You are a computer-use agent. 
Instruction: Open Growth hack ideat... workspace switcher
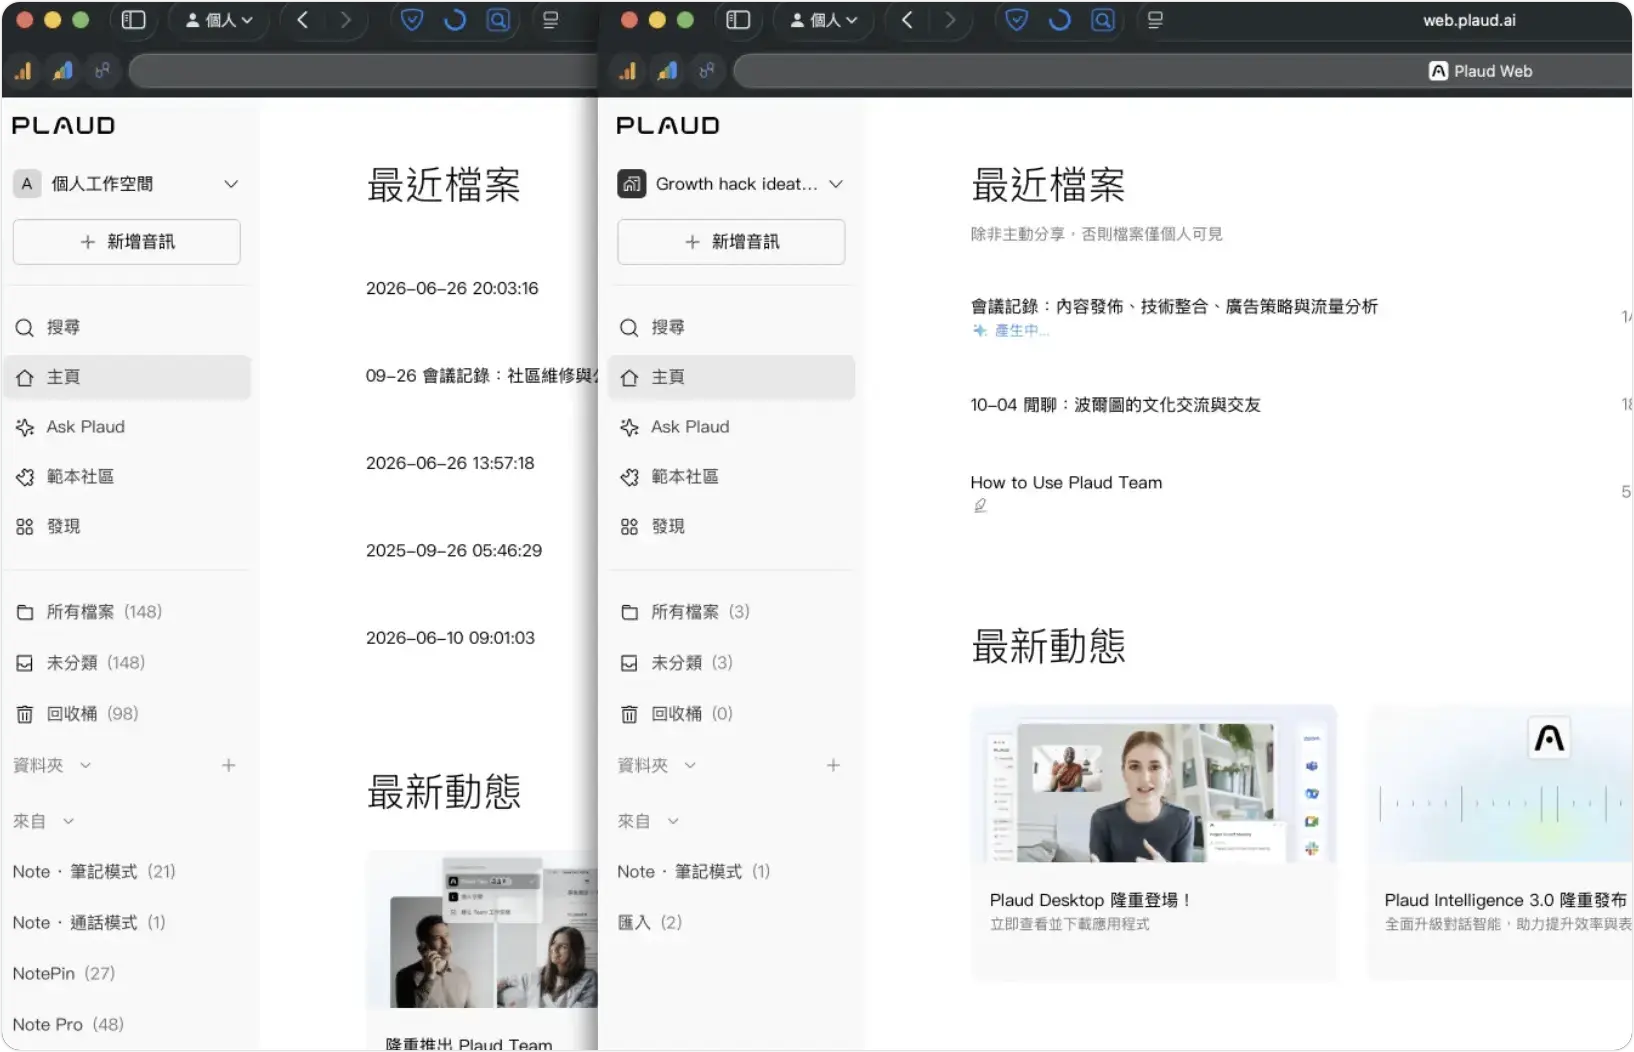click(731, 184)
